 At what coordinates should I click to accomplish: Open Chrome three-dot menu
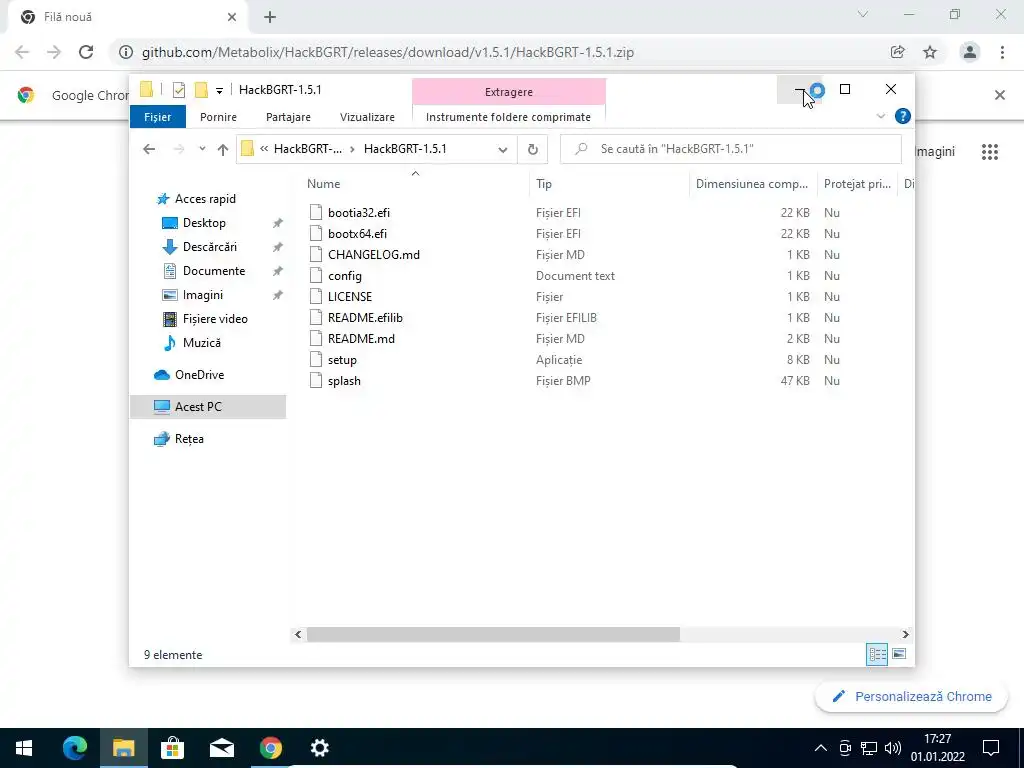point(1002,52)
